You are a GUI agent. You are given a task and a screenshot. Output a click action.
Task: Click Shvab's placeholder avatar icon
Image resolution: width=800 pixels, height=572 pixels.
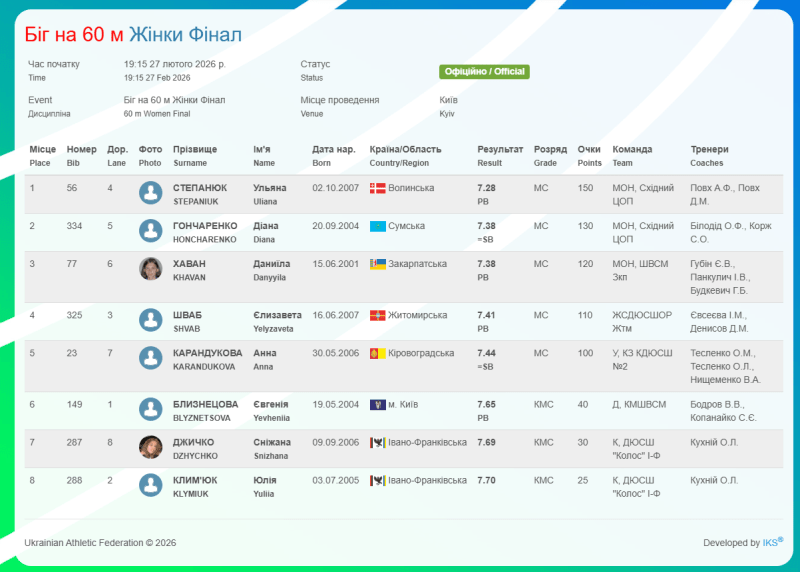click(151, 320)
